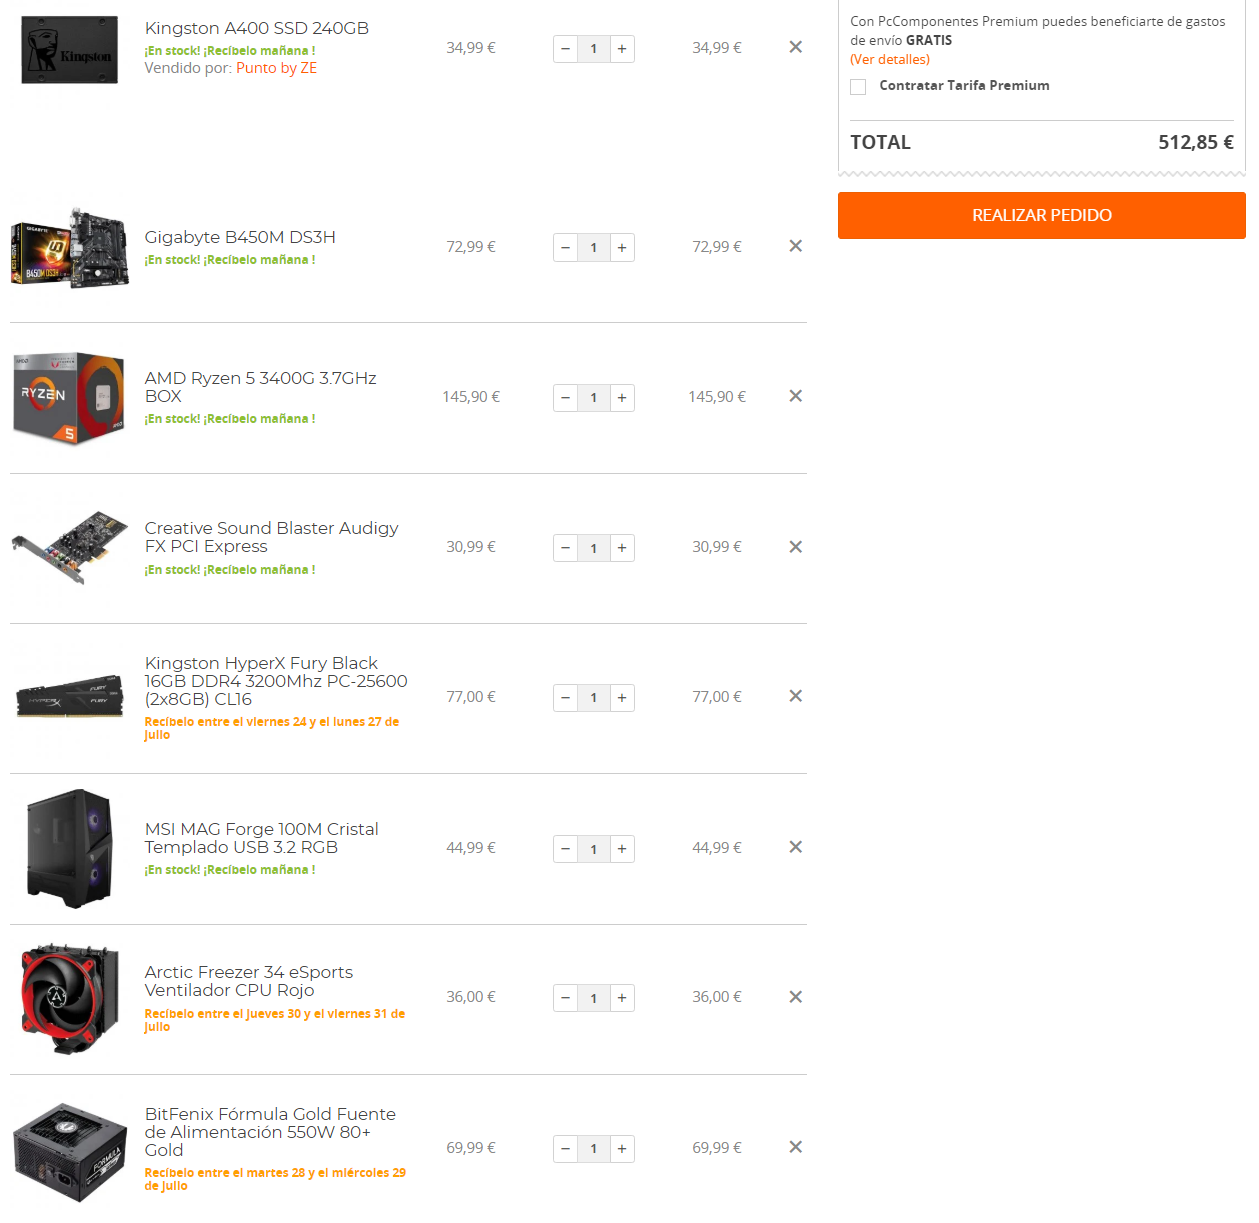Screen dimensions: 1259x1223
Task: Increase MSI MAG Forge 100M quantity
Action: [x=622, y=849]
